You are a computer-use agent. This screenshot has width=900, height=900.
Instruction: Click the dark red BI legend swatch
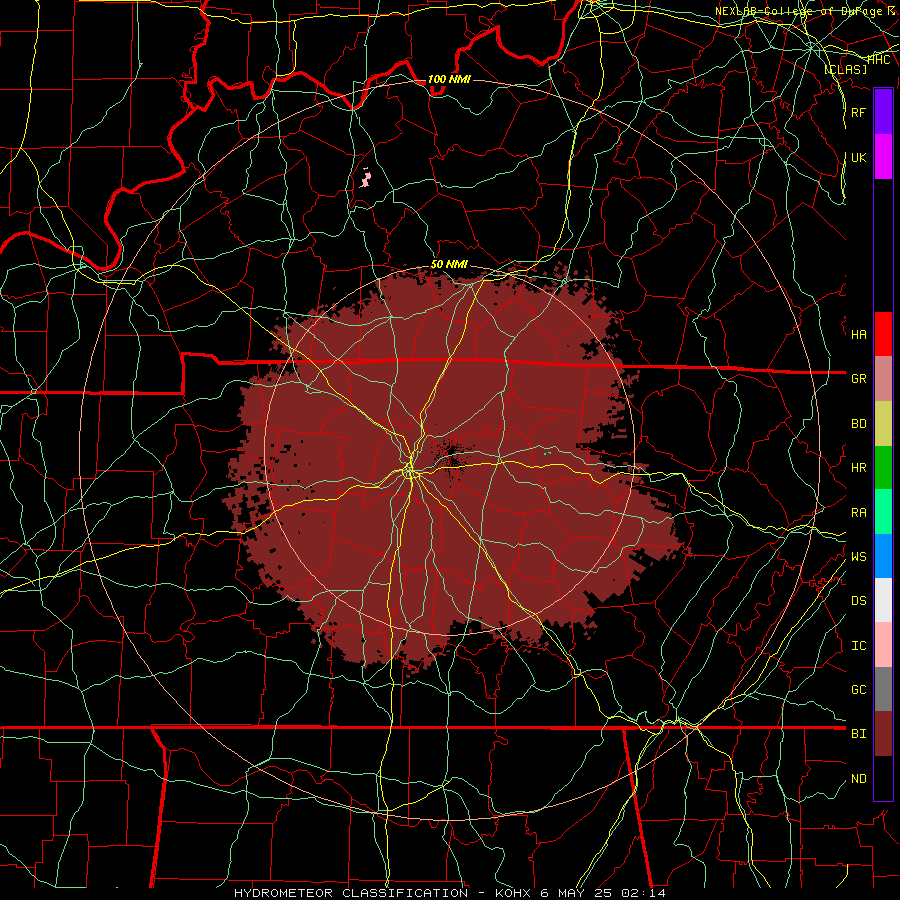[x=883, y=734]
